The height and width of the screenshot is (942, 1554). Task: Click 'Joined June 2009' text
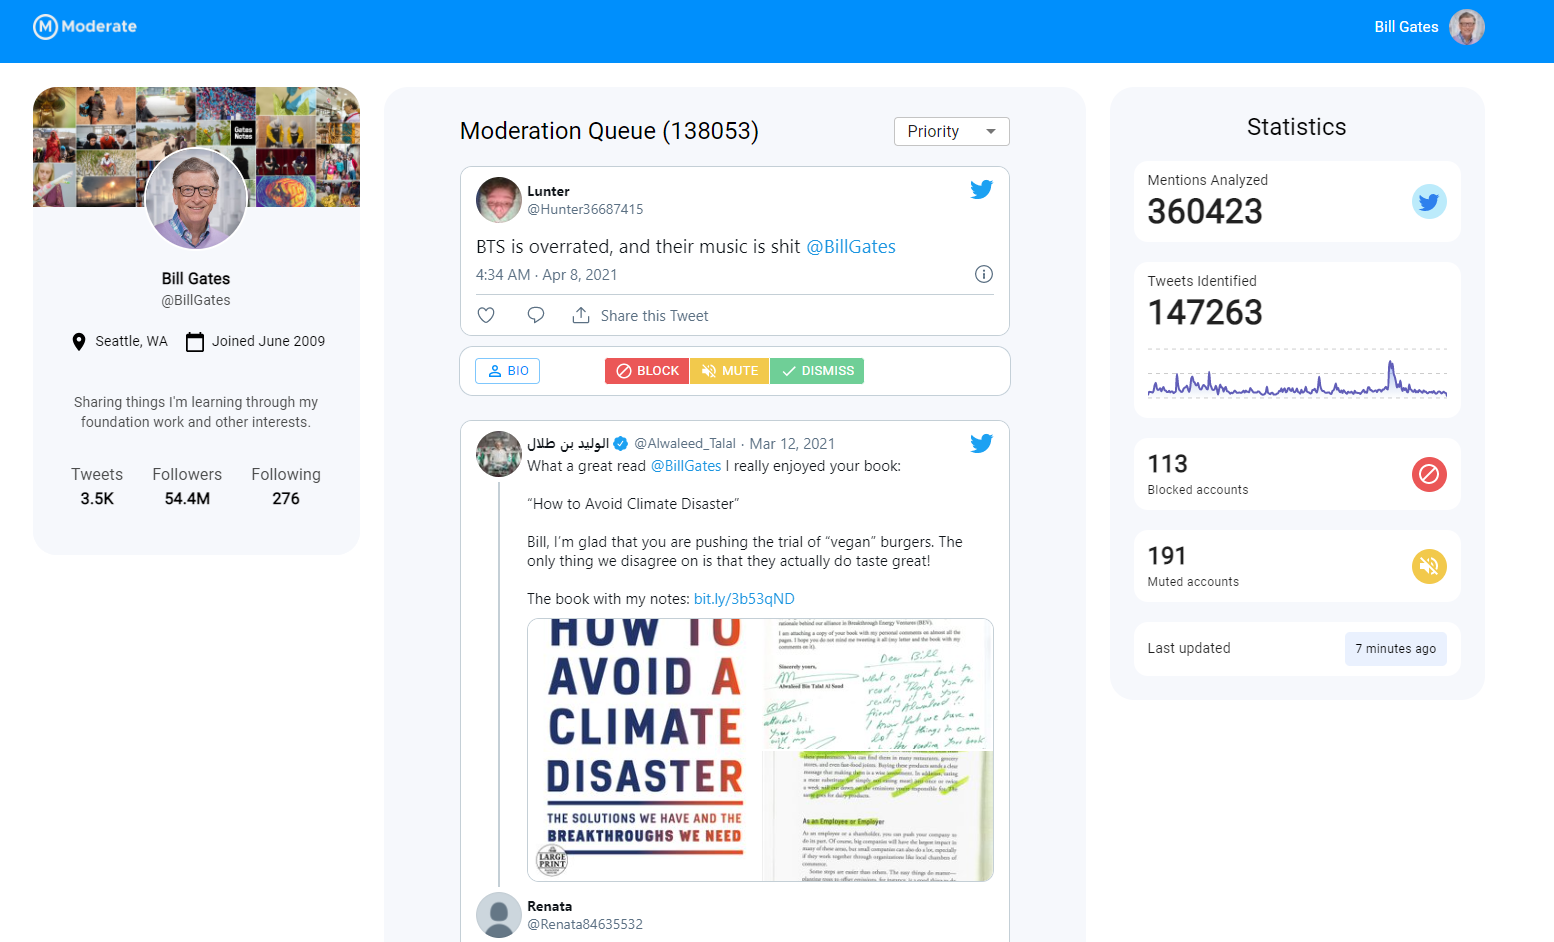pyautogui.click(x=268, y=342)
